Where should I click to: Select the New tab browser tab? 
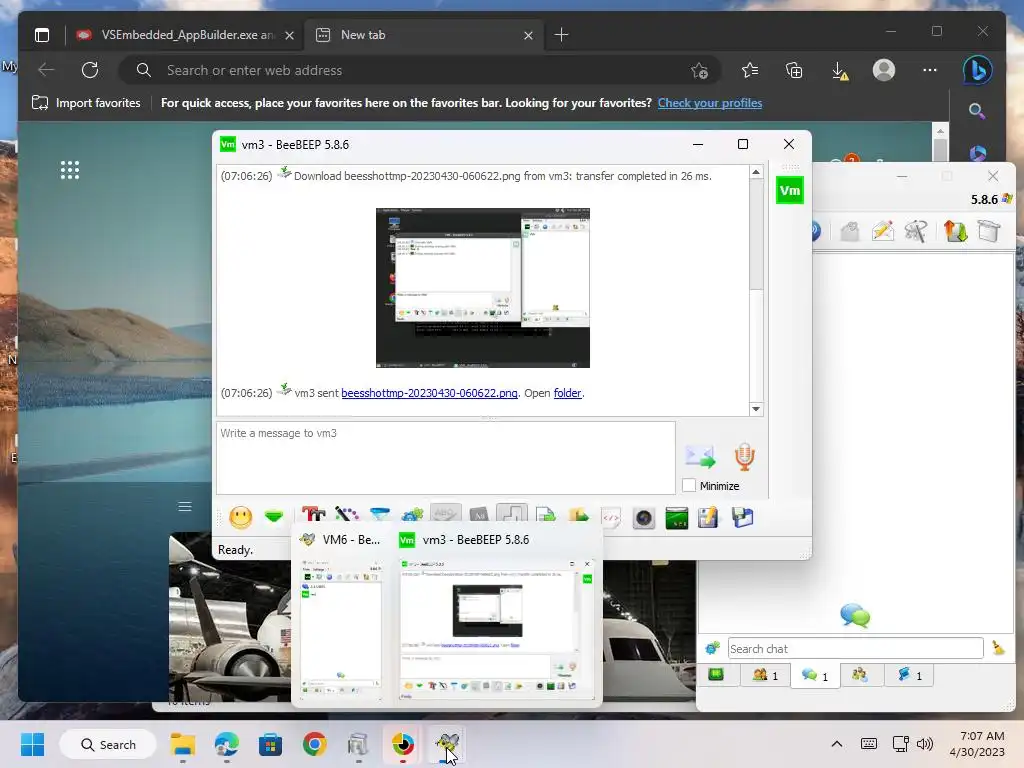[424, 35]
